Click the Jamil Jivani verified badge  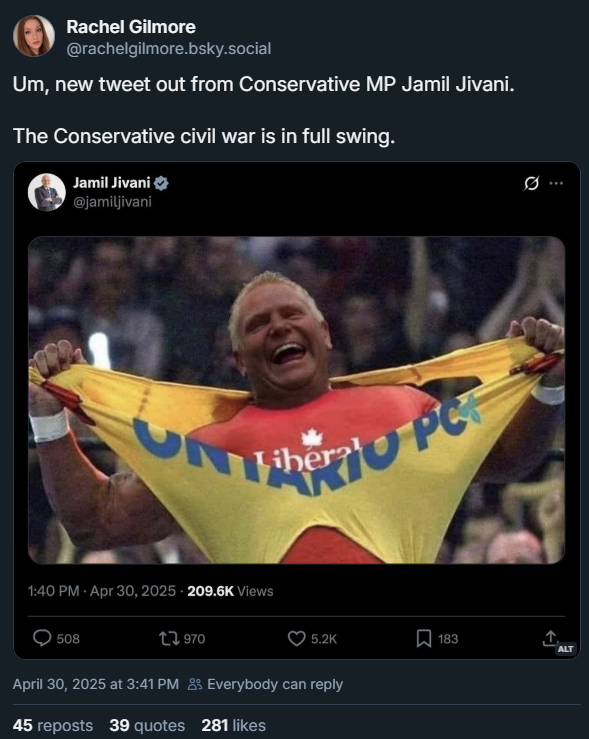coord(161,183)
